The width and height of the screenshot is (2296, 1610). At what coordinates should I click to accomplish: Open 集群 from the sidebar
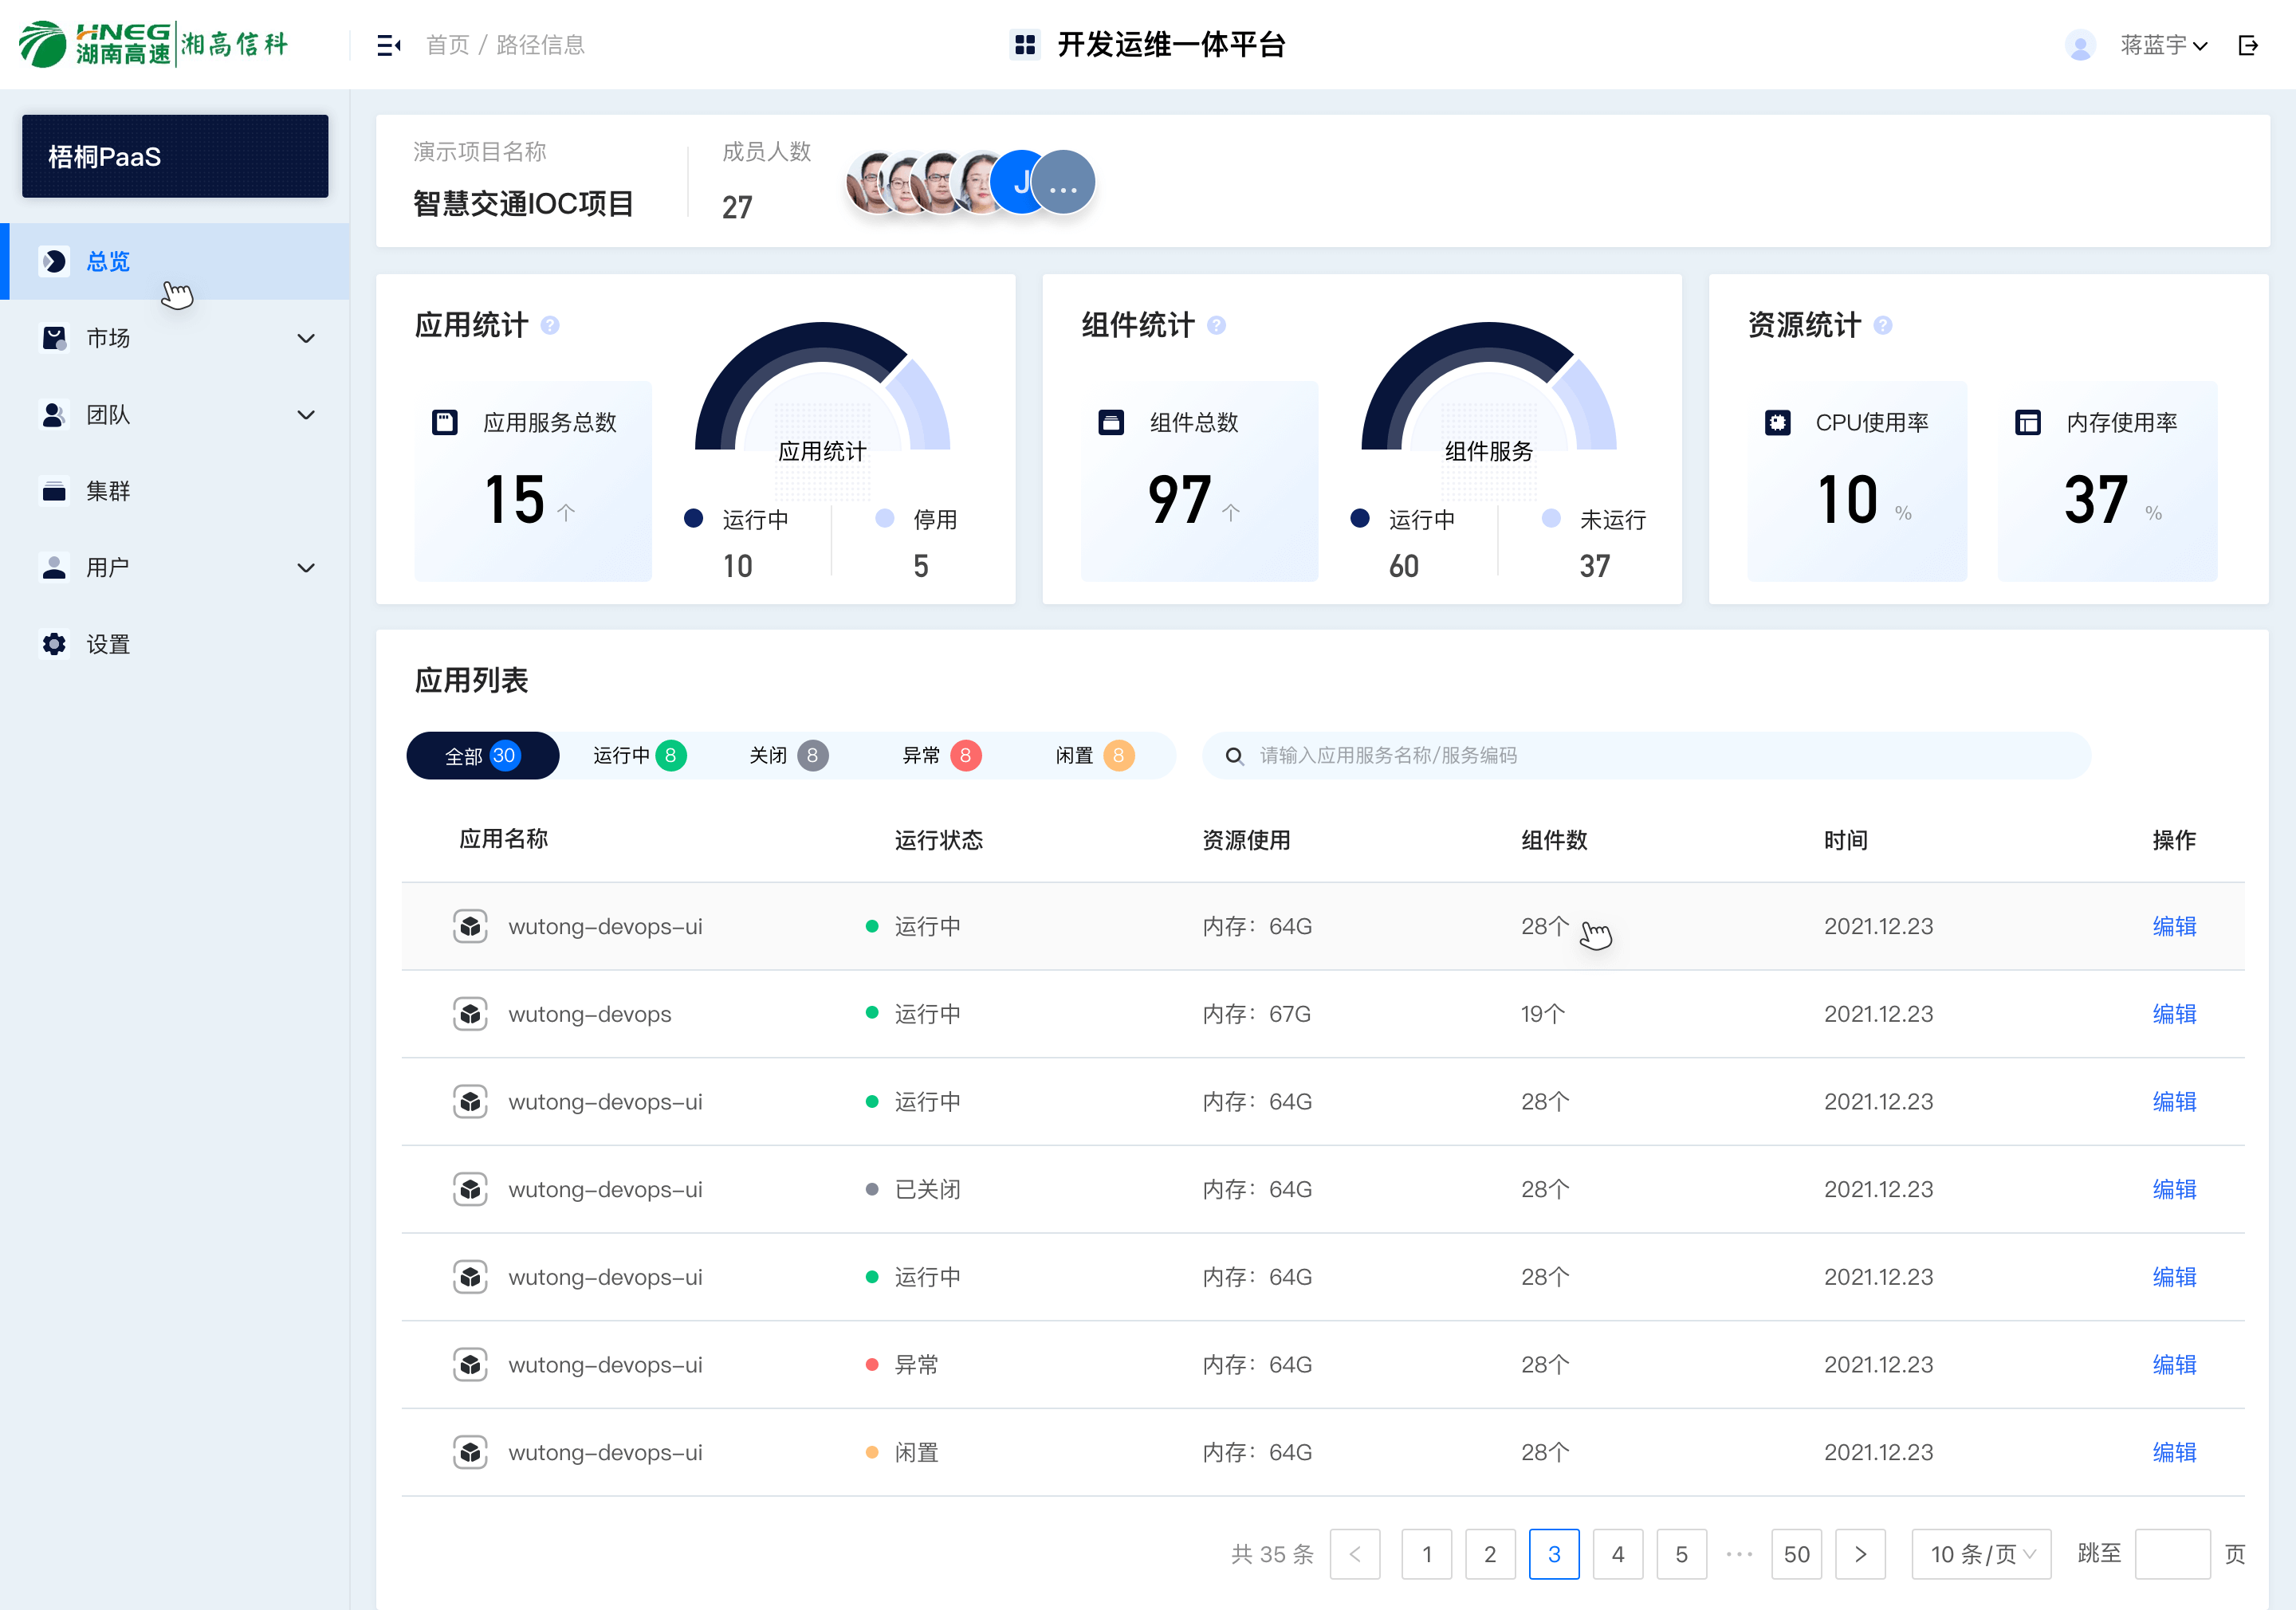tap(108, 491)
